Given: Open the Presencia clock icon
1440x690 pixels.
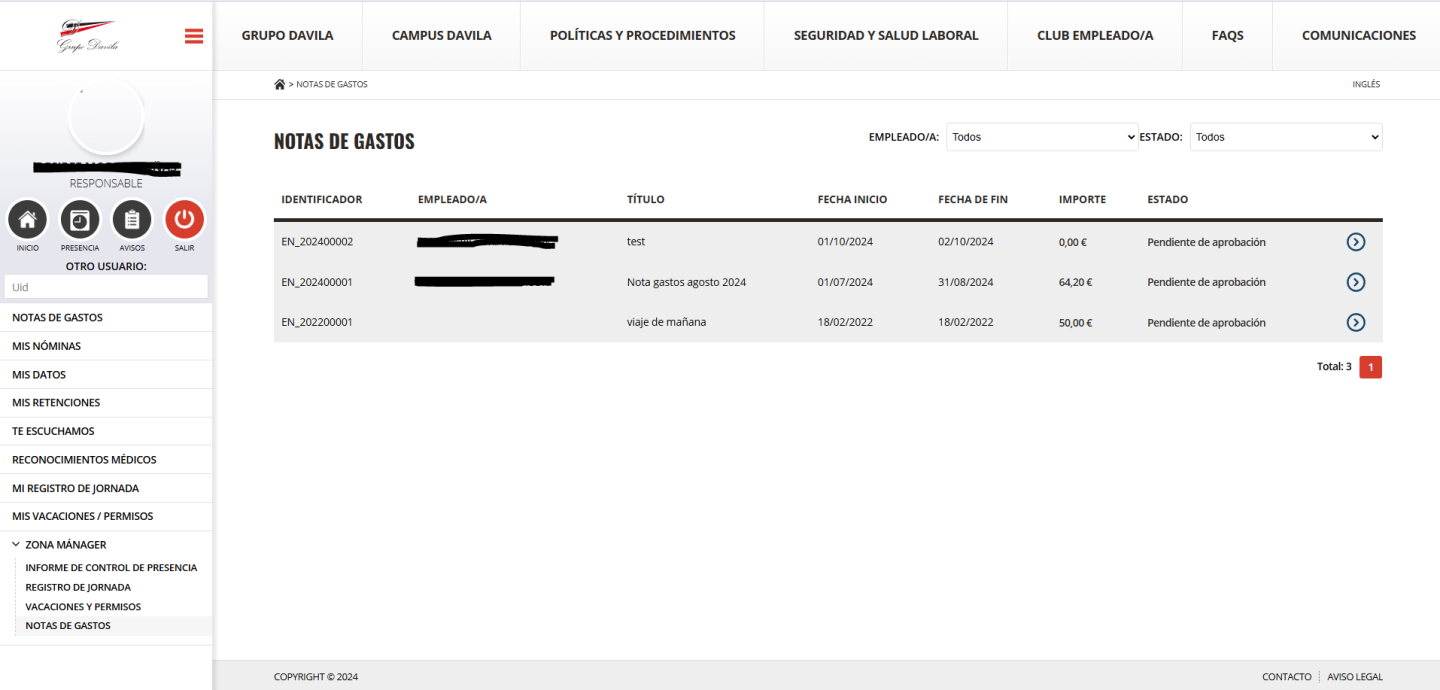Looking at the screenshot, I should (x=80, y=220).
